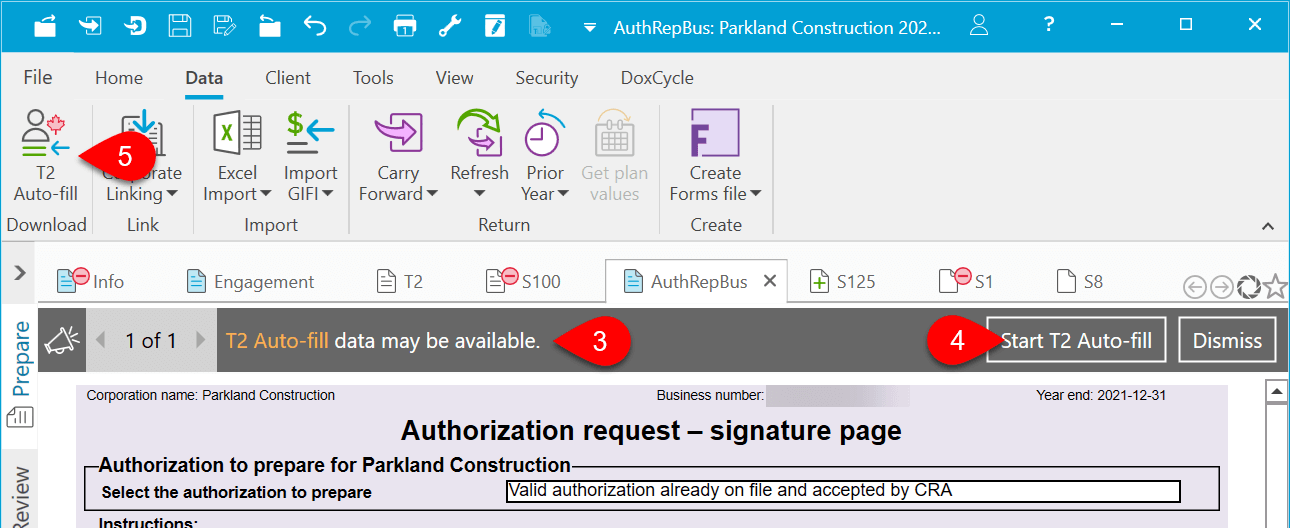Click the sign-in arrow-into-D icon in title bar

click(x=135, y=26)
